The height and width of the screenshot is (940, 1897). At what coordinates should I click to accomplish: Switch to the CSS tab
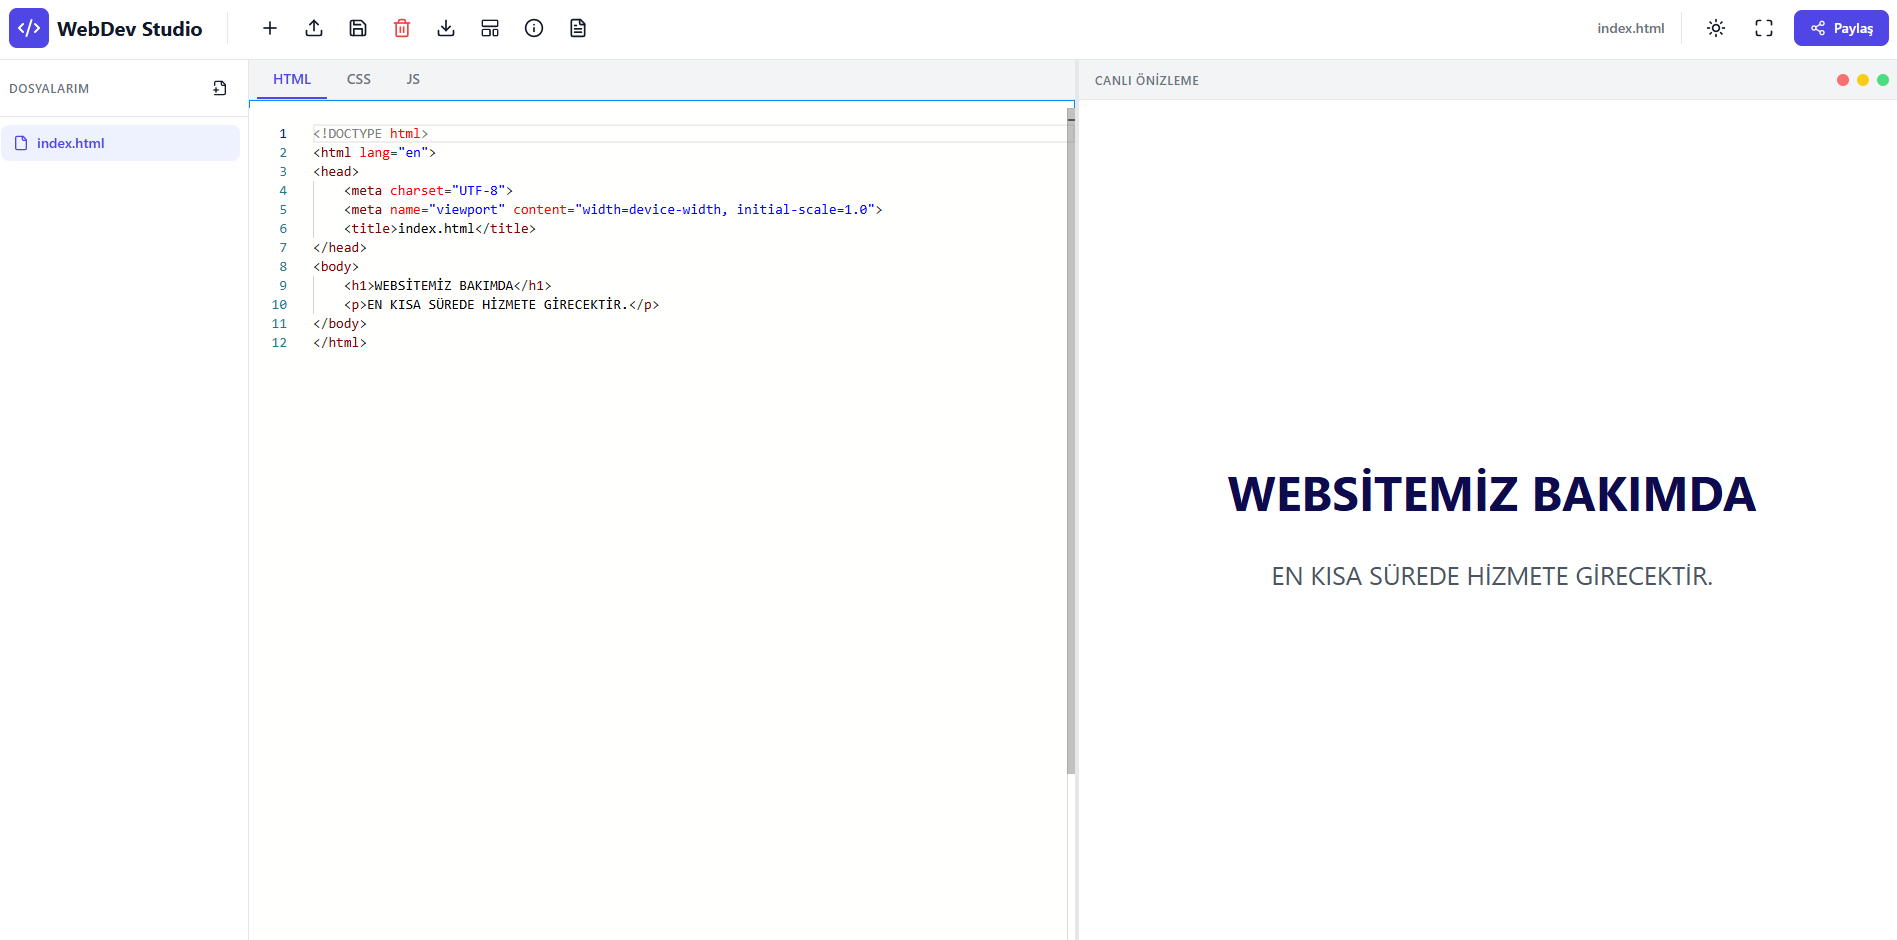pos(359,79)
